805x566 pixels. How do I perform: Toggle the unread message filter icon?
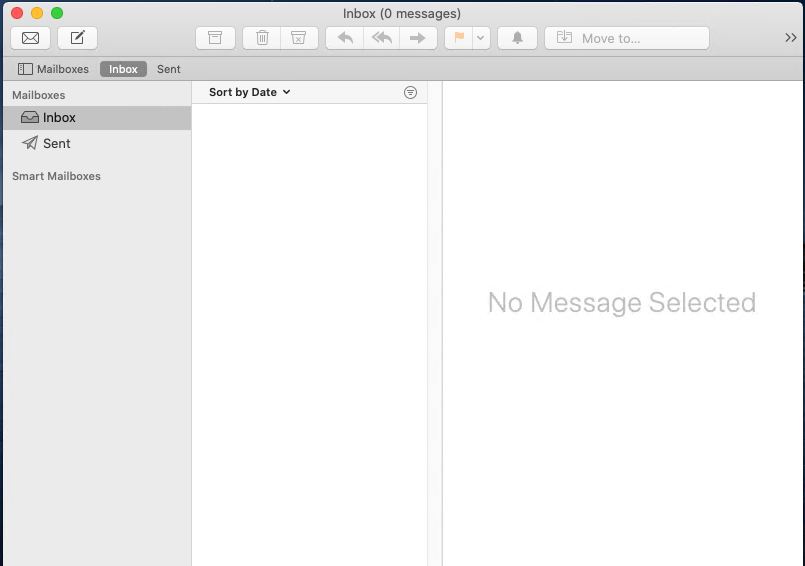[x=410, y=92]
